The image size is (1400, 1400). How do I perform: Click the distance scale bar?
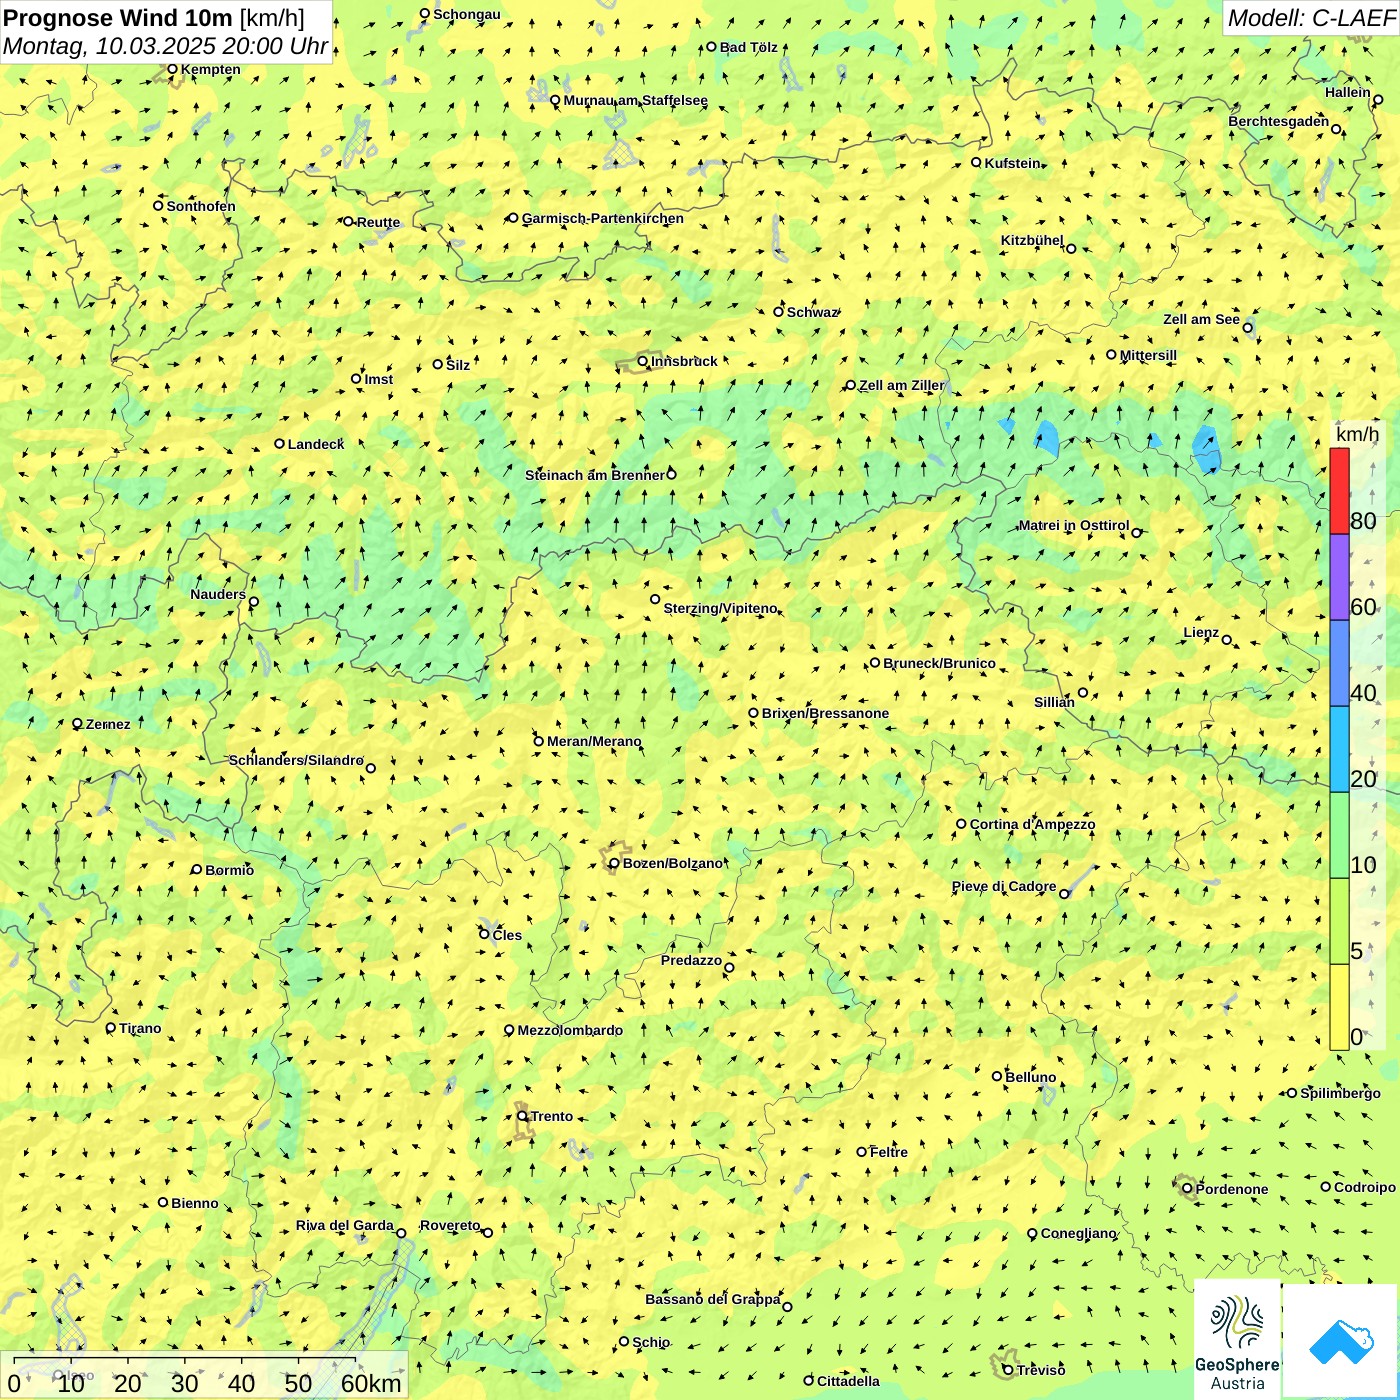(205, 1374)
